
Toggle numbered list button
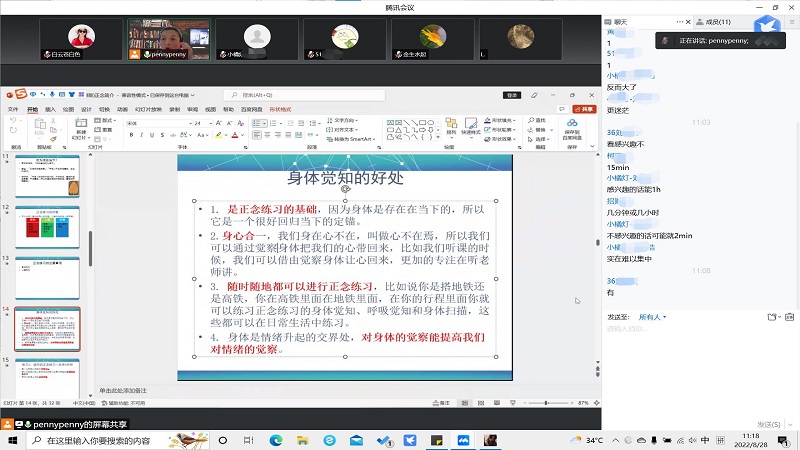(273, 123)
